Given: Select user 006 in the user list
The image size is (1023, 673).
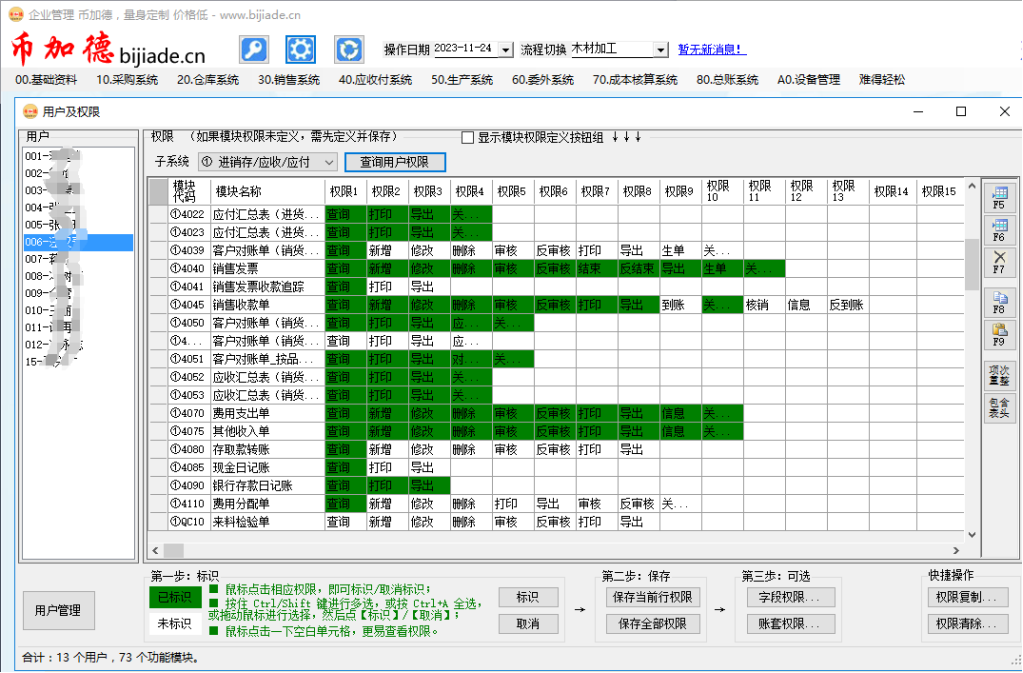Looking at the screenshot, I should coord(78,242).
